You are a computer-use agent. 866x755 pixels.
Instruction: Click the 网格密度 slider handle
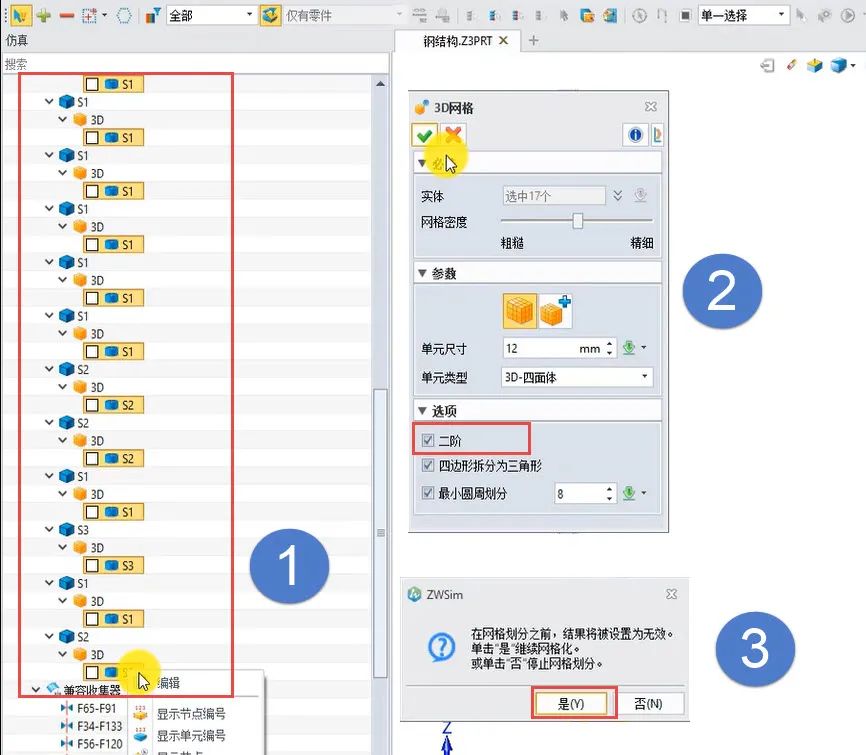577,221
